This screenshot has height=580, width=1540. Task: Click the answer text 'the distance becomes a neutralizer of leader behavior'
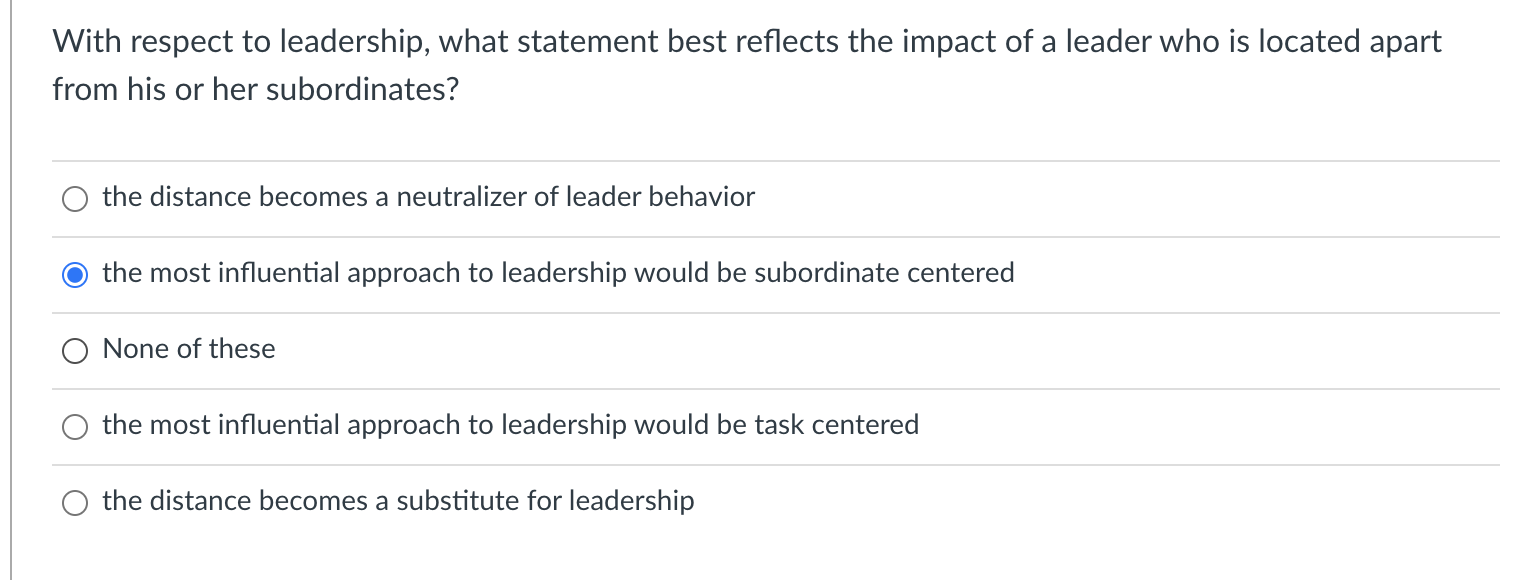pyautogui.click(x=428, y=197)
